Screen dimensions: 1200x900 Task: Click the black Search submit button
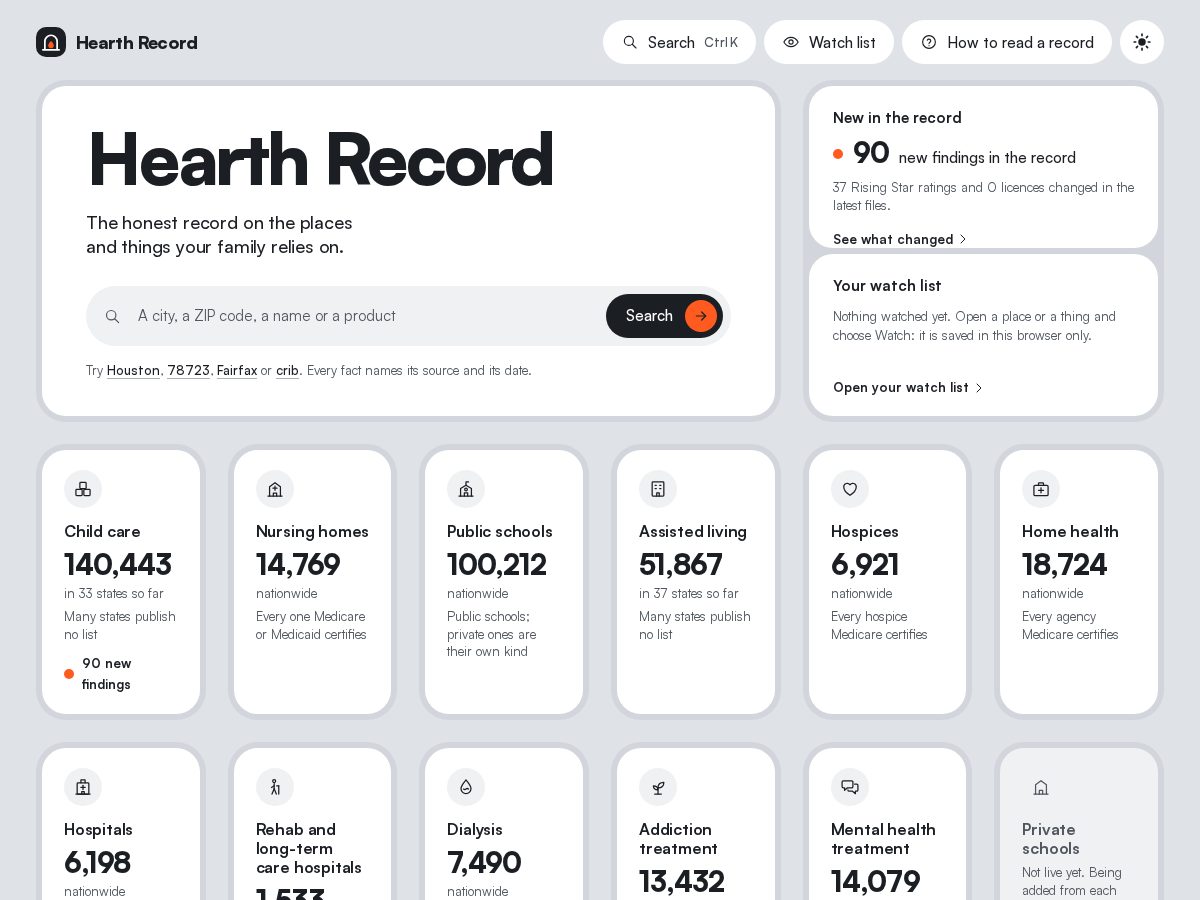(664, 316)
